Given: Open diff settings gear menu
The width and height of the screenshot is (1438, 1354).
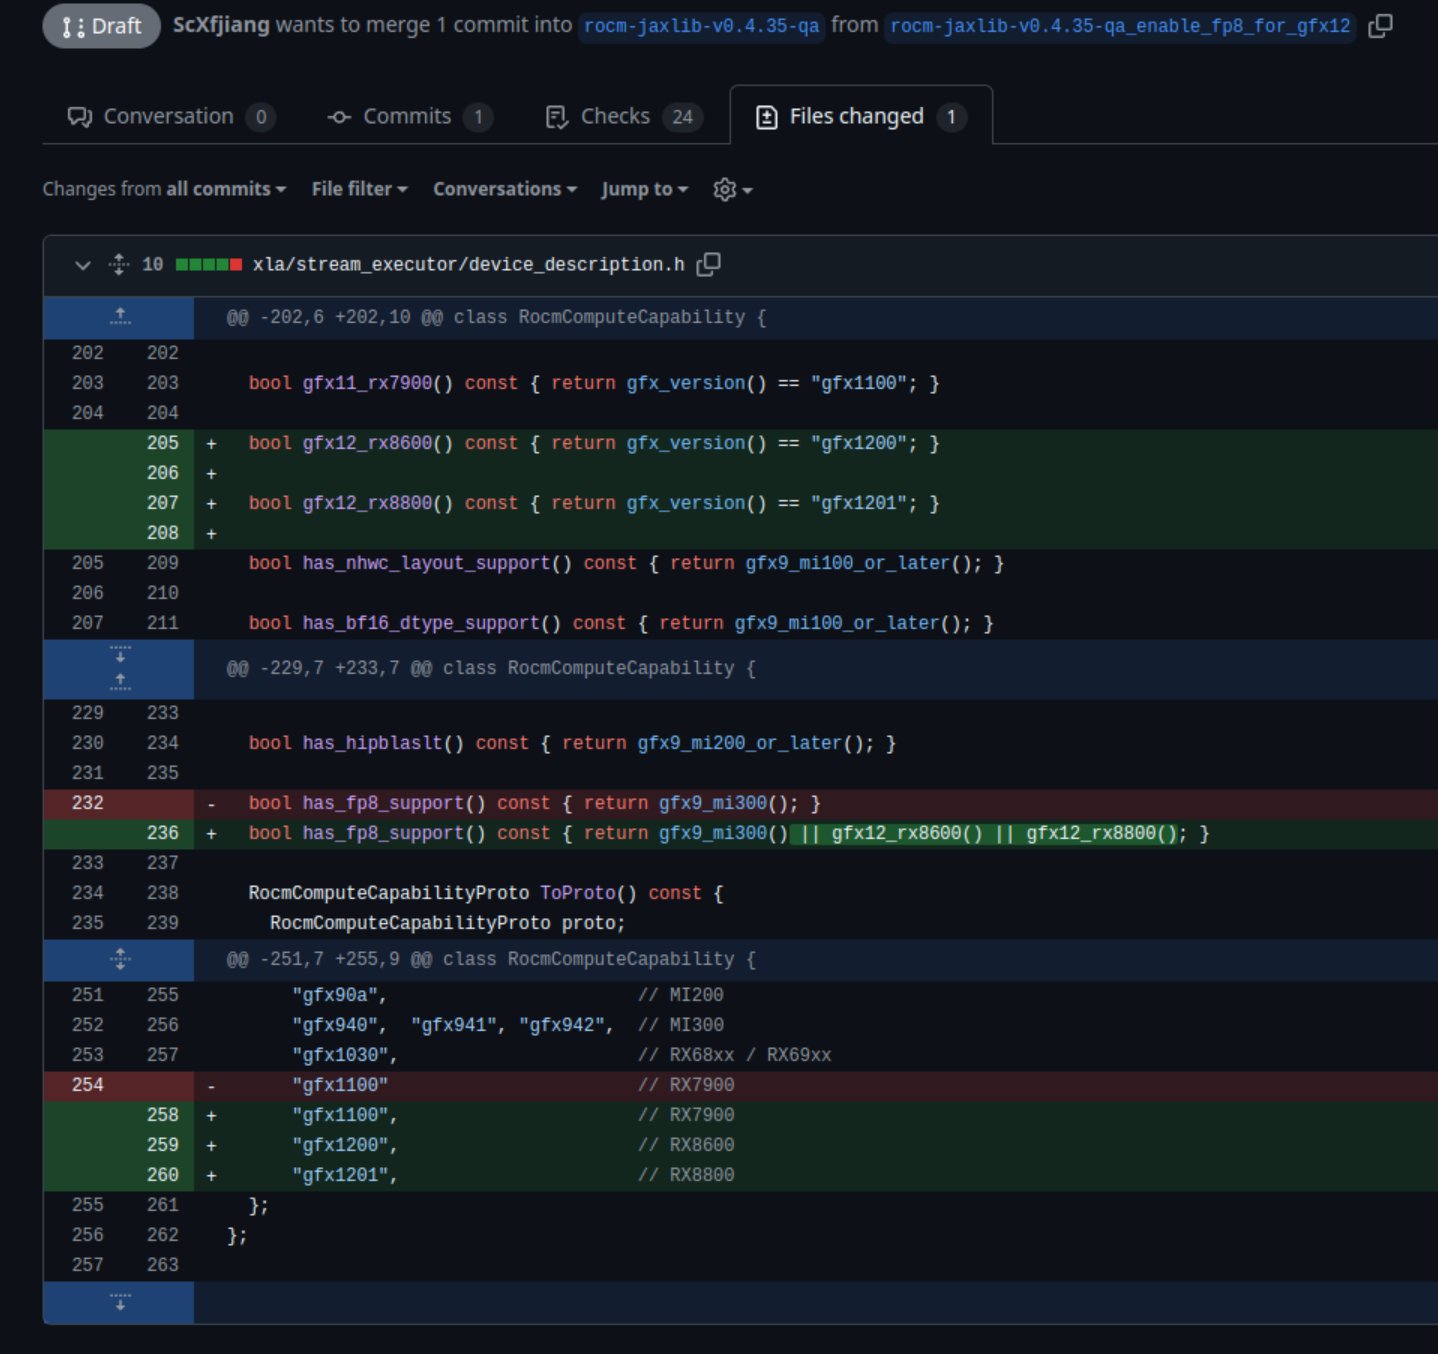Looking at the screenshot, I should pos(732,189).
